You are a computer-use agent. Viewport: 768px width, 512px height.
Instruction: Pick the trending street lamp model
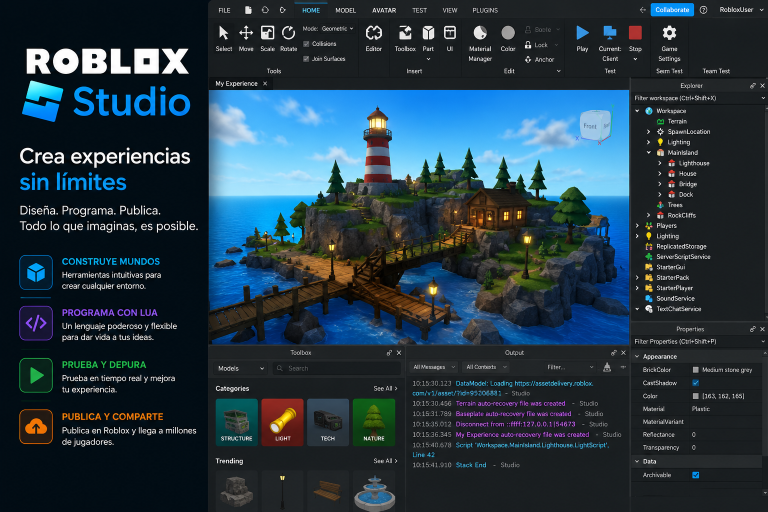pos(282,491)
